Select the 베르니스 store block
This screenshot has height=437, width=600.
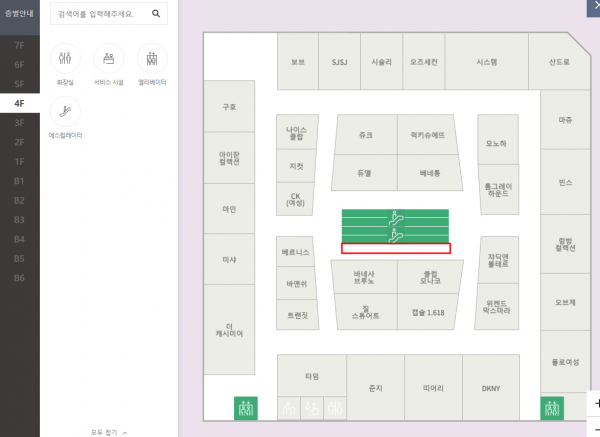(x=295, y=252)
